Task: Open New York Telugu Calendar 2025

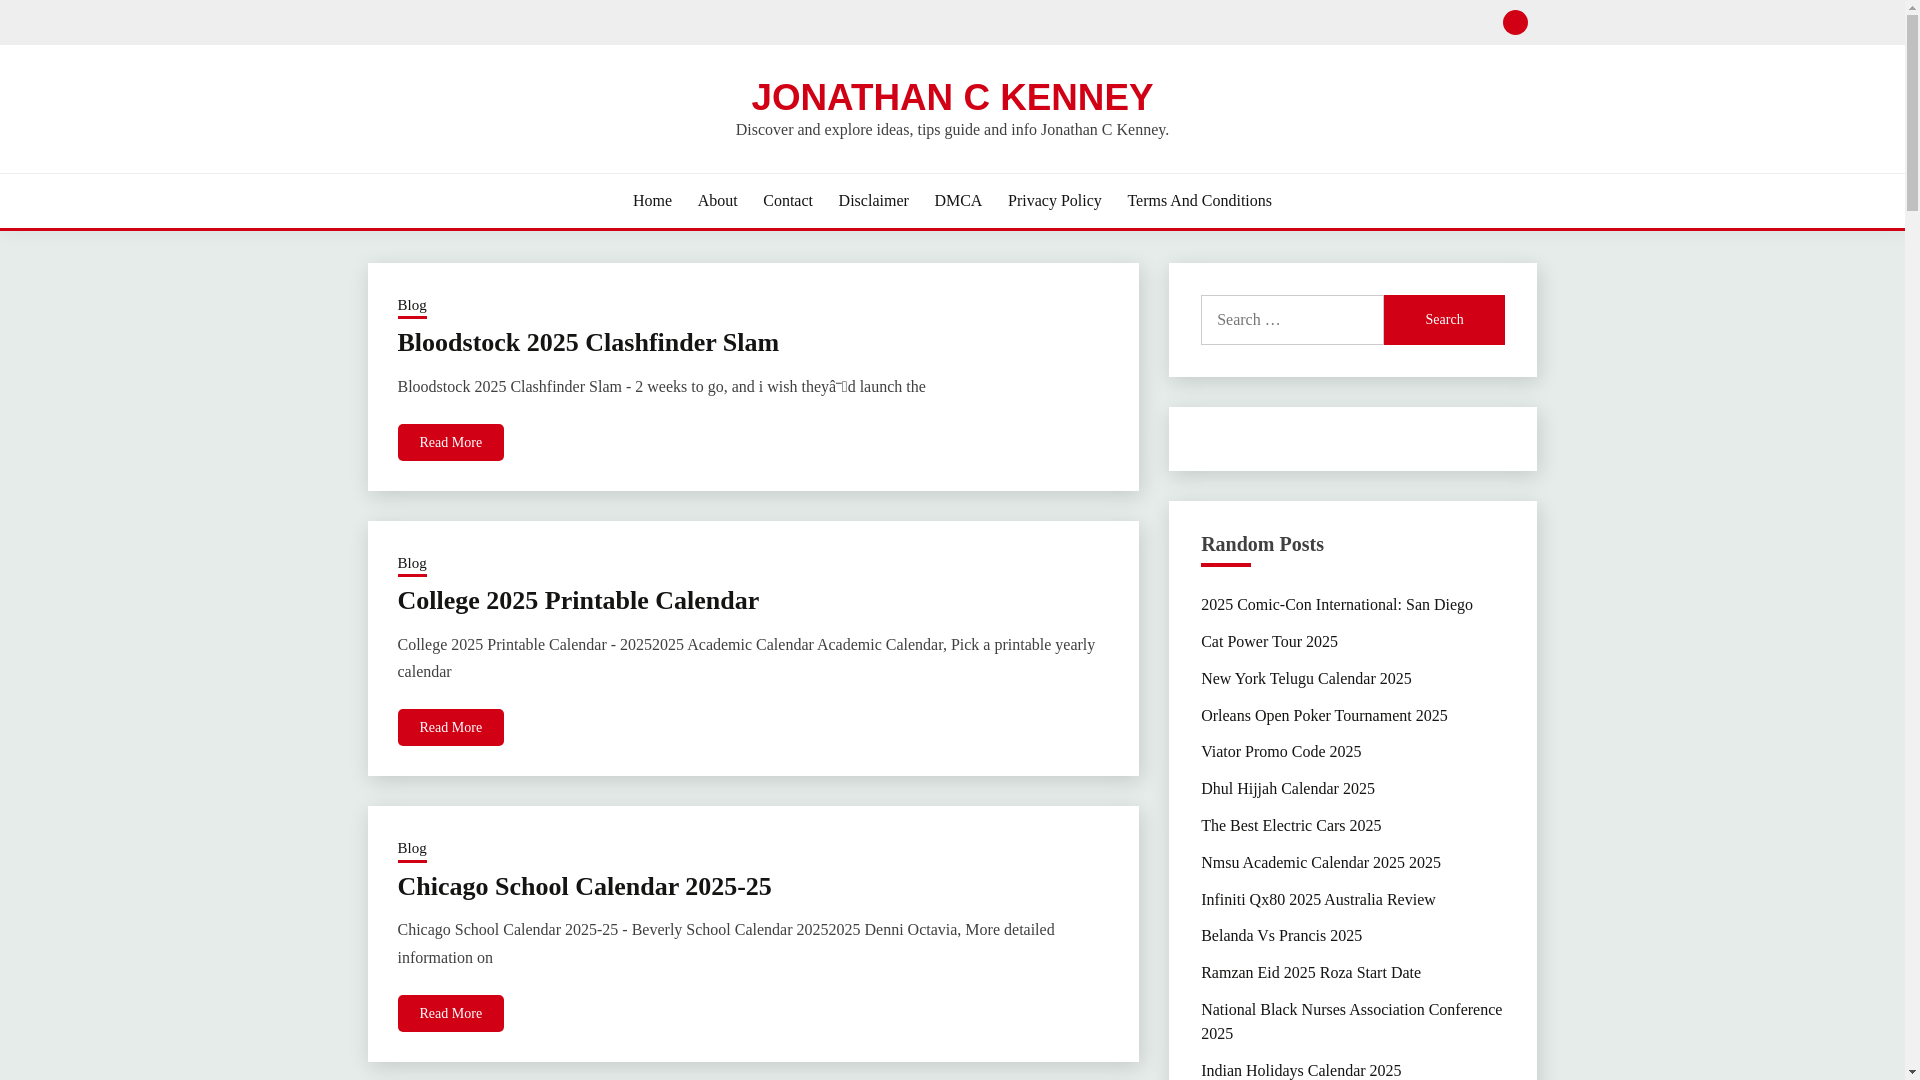Action: click(x=1306, y=679)
